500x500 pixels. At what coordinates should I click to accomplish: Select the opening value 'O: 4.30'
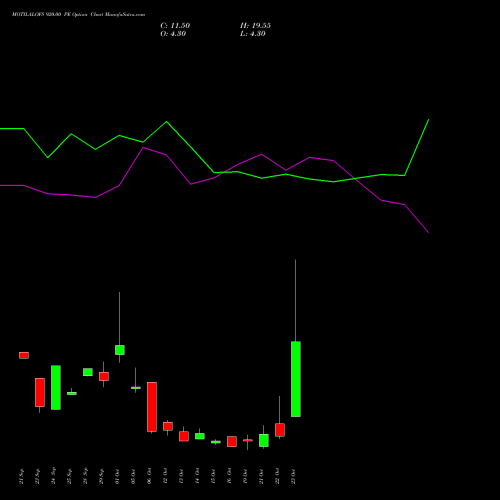pos(173,34)
